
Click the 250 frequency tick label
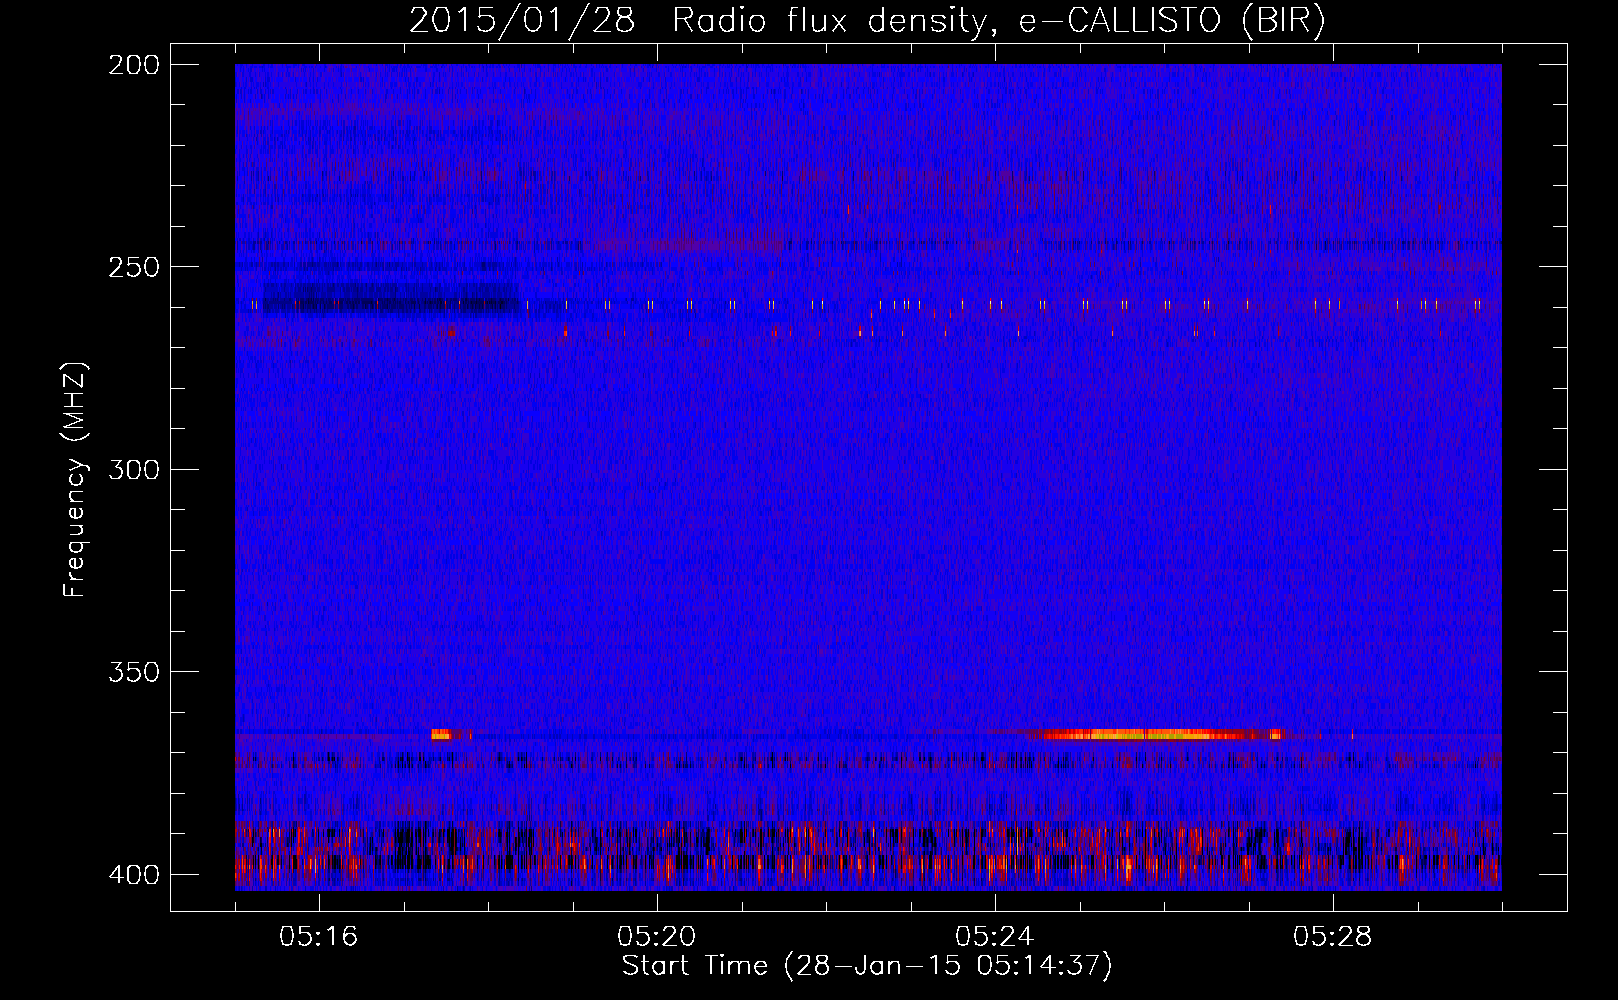pos(134,267)
